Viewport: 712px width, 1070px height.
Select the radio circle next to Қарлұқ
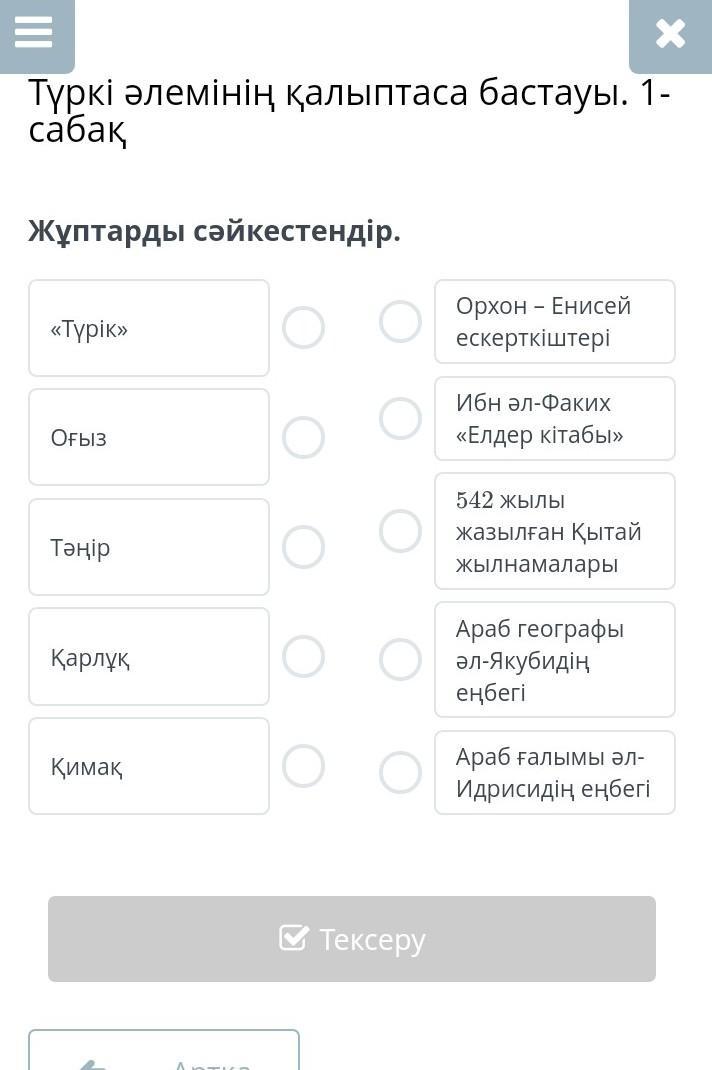pos(303,657)
